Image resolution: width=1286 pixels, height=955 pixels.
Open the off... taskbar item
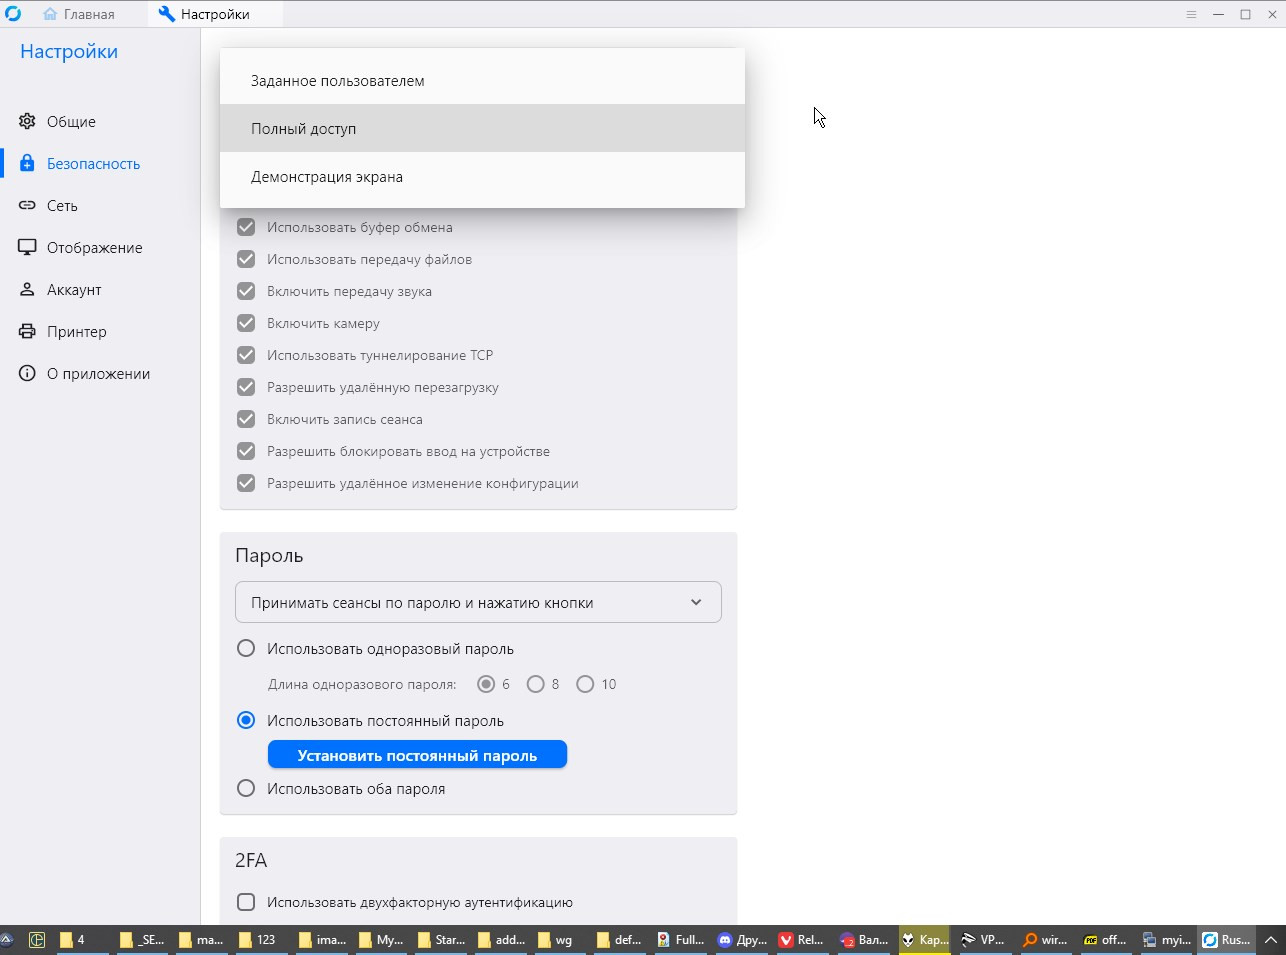[1105, 940]
